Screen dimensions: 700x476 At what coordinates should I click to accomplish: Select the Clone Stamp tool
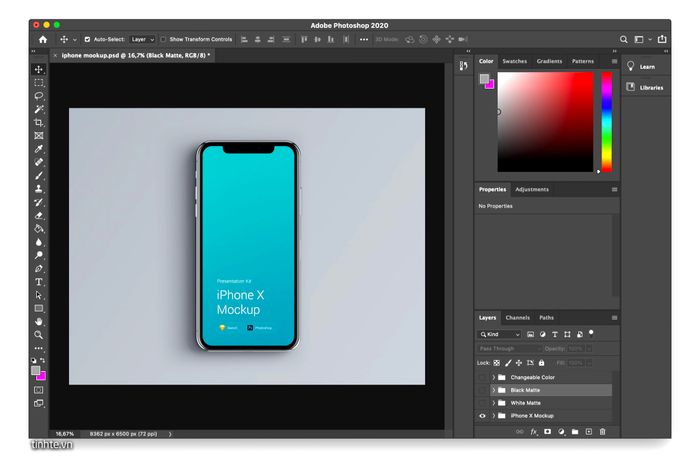coord(39,189)
